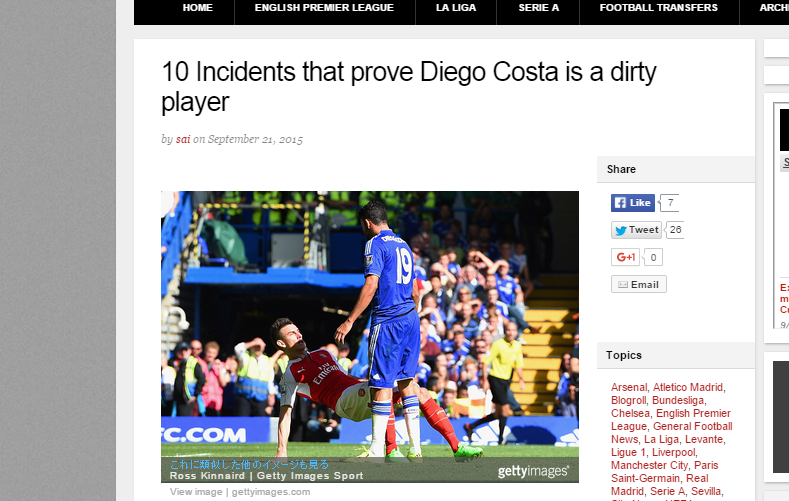
Task: Open the Atletico Madrid topic link
Action: (x=688, y=387)
